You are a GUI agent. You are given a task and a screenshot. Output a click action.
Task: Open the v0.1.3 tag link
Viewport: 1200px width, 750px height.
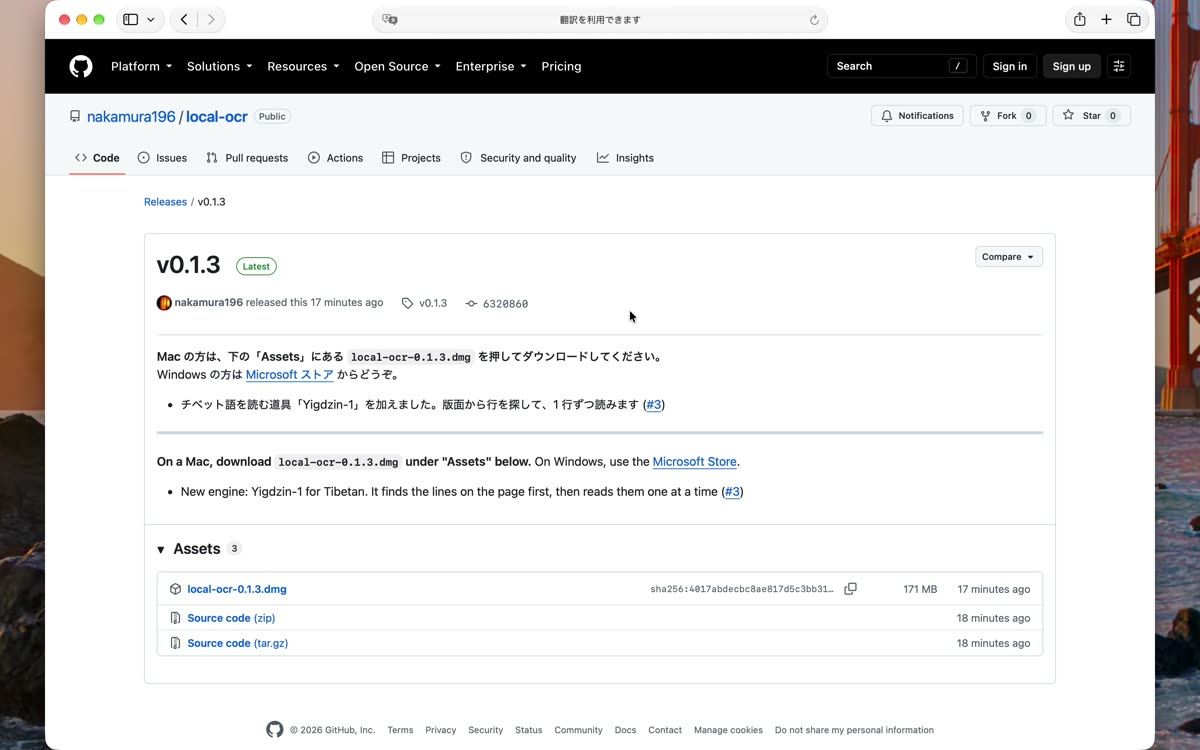click(433, 303)
